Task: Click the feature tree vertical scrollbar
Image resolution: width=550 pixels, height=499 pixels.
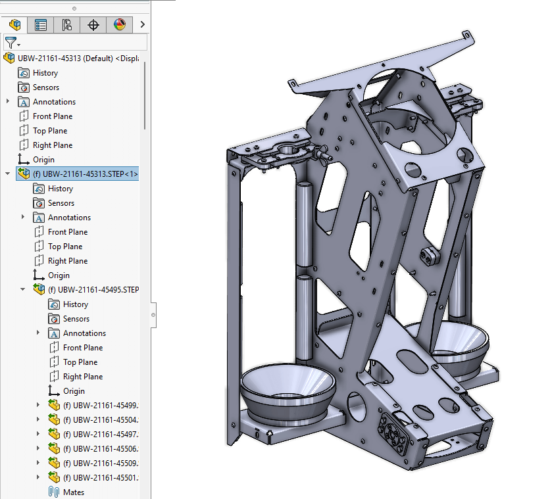Action: (145, 96)
